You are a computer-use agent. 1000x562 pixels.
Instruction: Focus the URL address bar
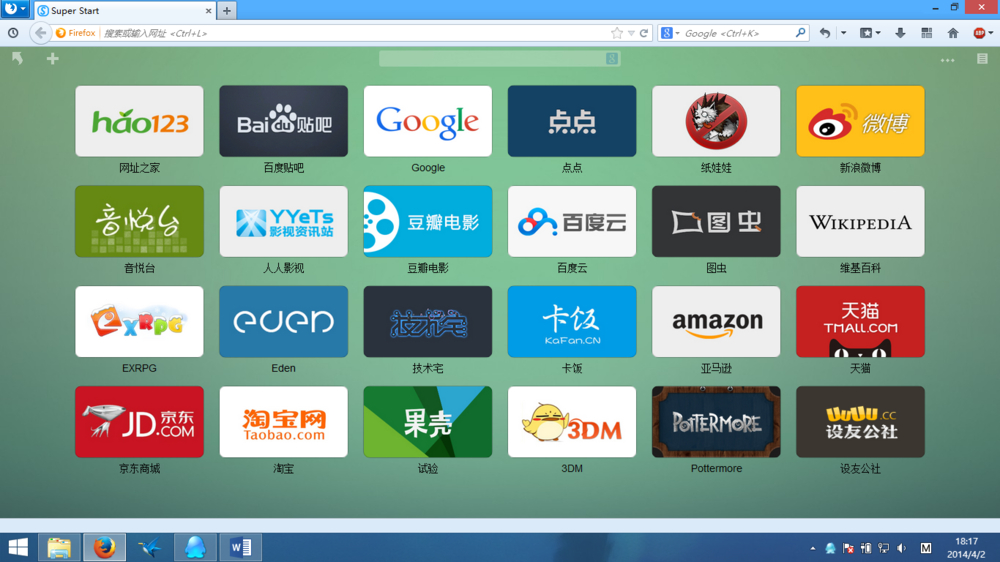pos(354,33)
